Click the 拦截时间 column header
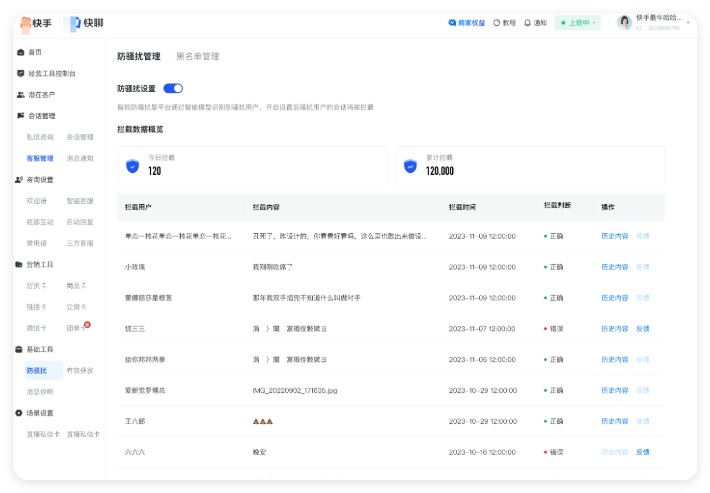 point(462,207)
